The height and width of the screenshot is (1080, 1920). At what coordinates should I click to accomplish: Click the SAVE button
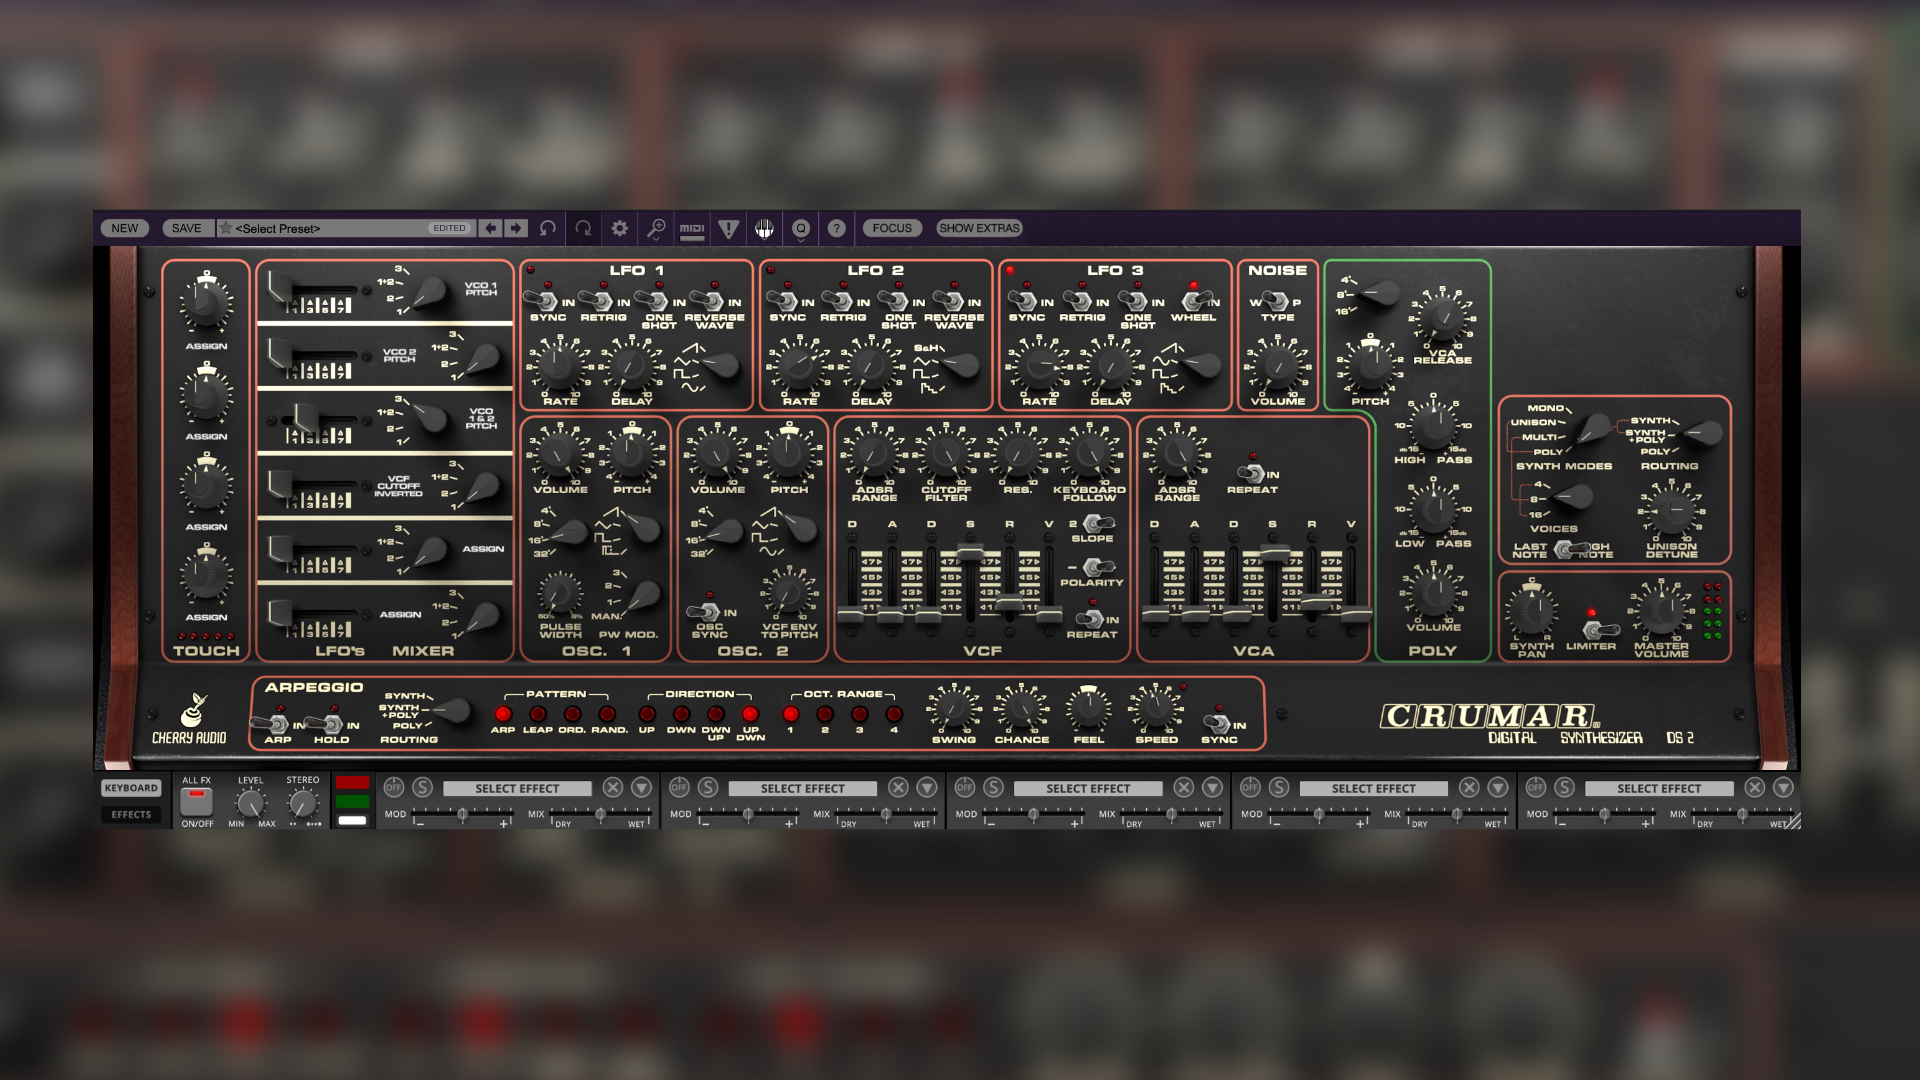pyautogui.click(x=186, y=228)
